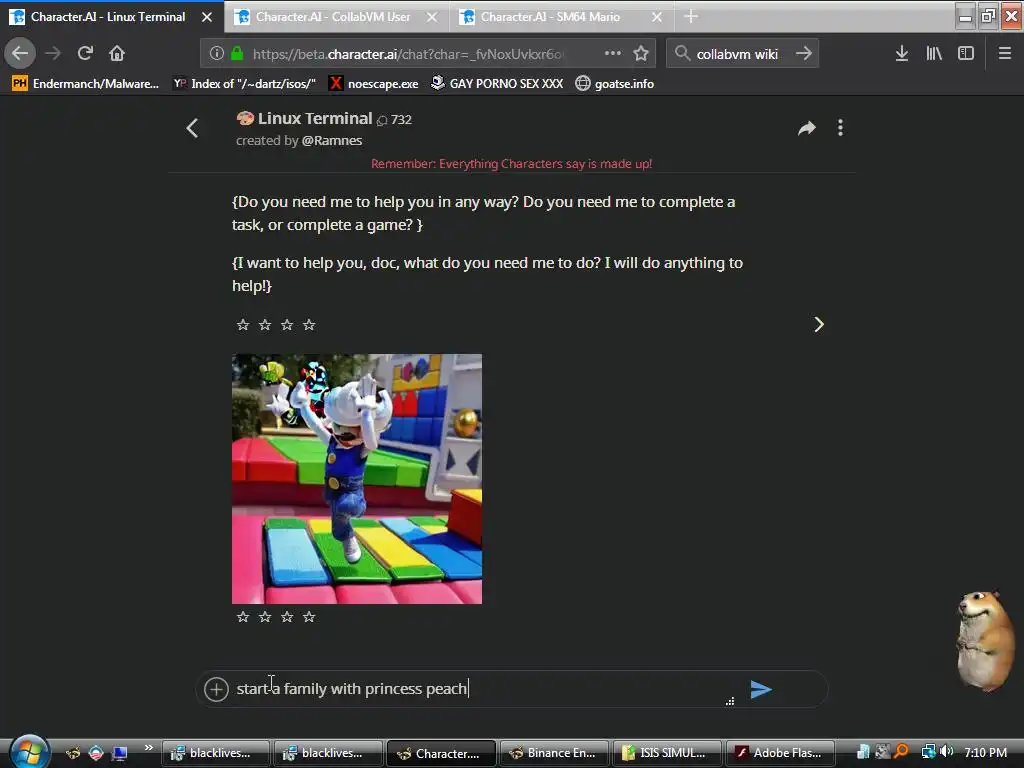Open noescape.exe bookmark
Image resolution: width=1024 pixels, height=768 pixels.
coord(374,84)
